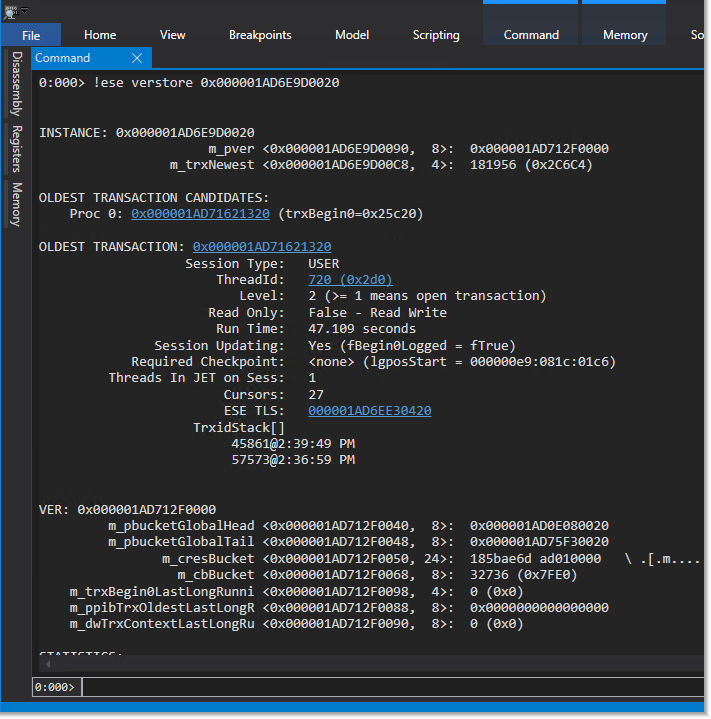Select the Memory contextual ribbon tab
The image size is (711, 719).
(x=625, y=35)
